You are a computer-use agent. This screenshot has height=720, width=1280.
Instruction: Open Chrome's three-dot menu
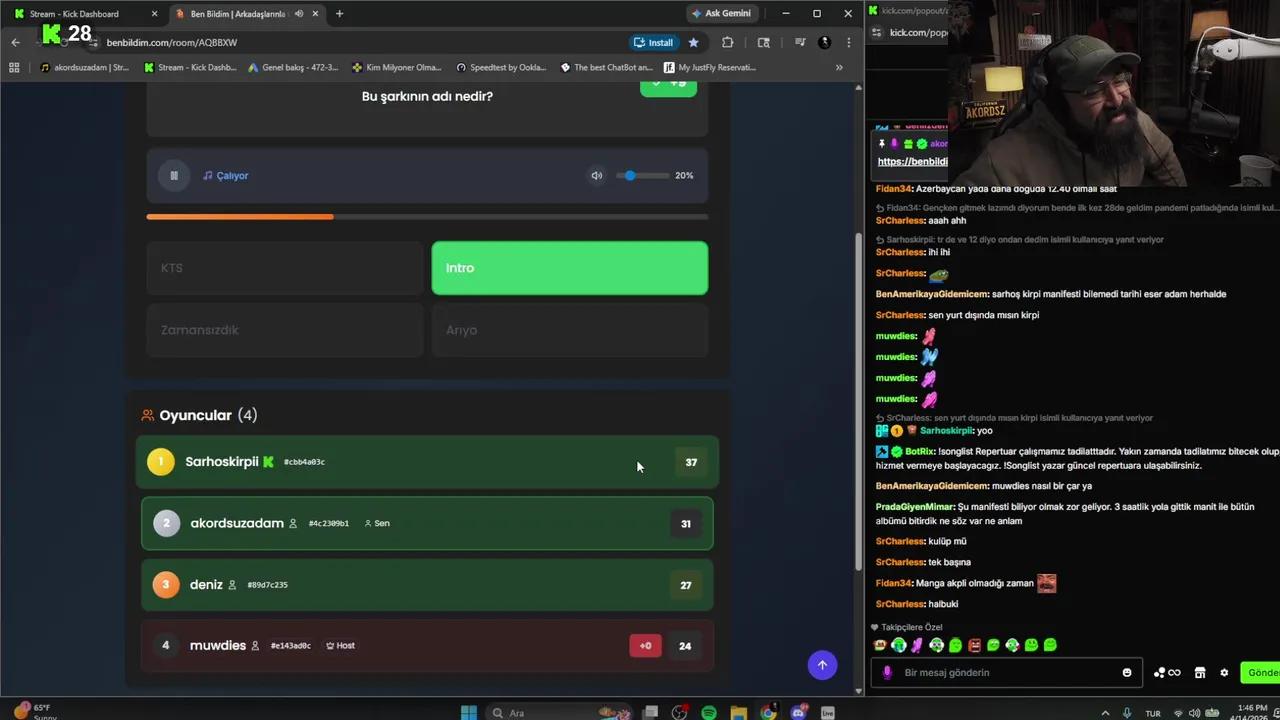pos(848,43)
